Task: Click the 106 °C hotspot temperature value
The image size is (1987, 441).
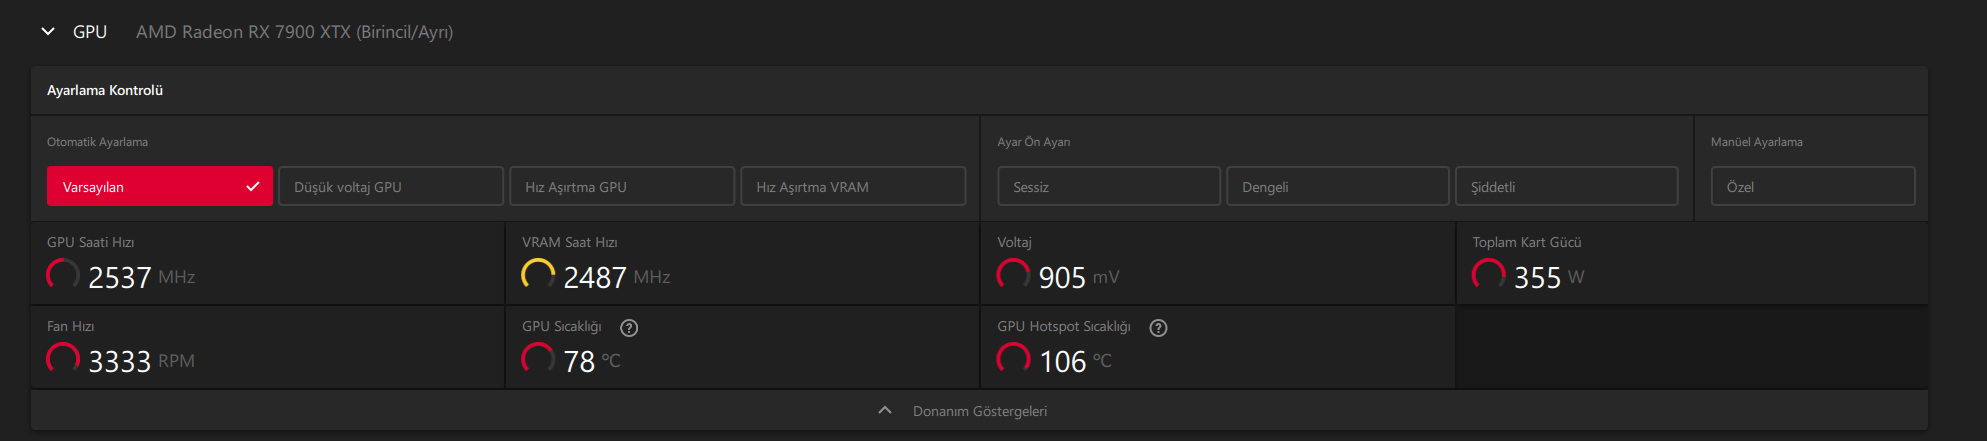Action: 1075,361
